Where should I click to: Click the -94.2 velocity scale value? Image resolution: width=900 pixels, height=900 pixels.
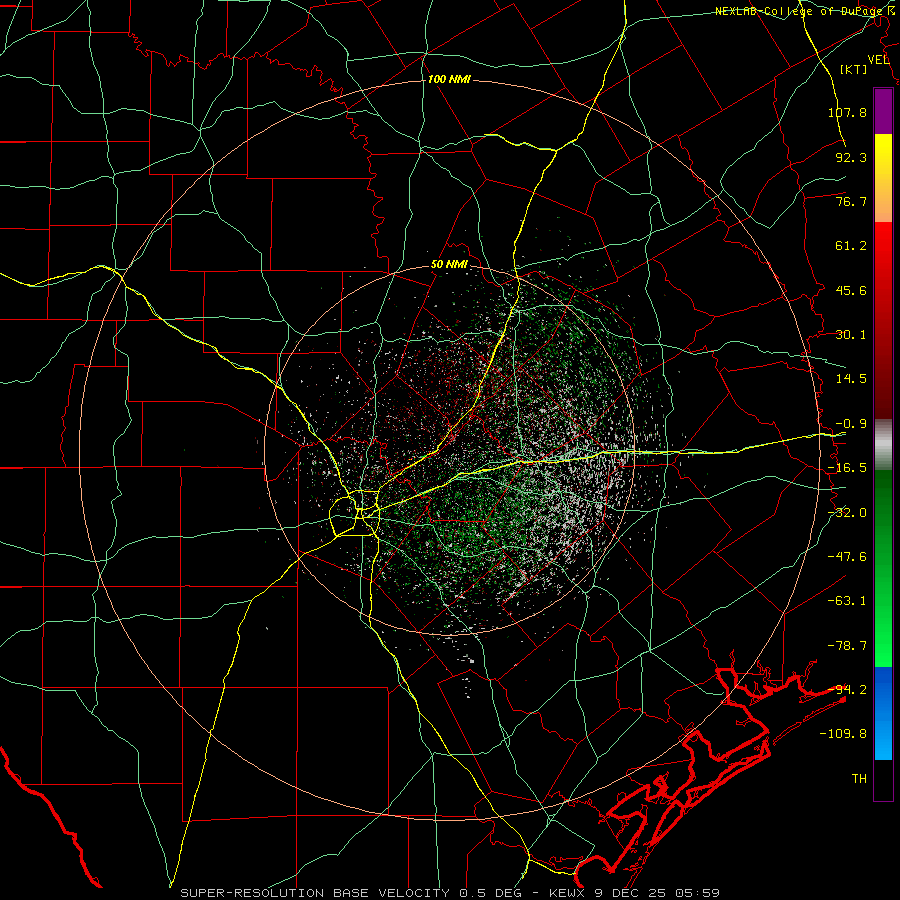[x=847, y=690]
